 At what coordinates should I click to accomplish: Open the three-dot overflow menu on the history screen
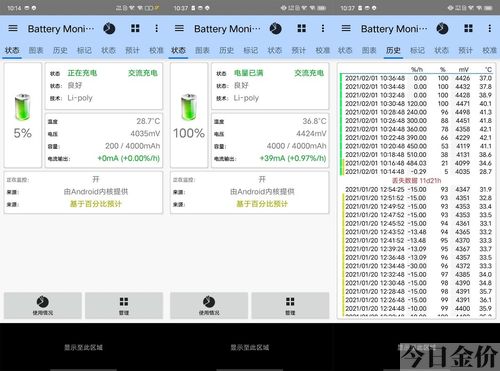(x=489, y=28)
